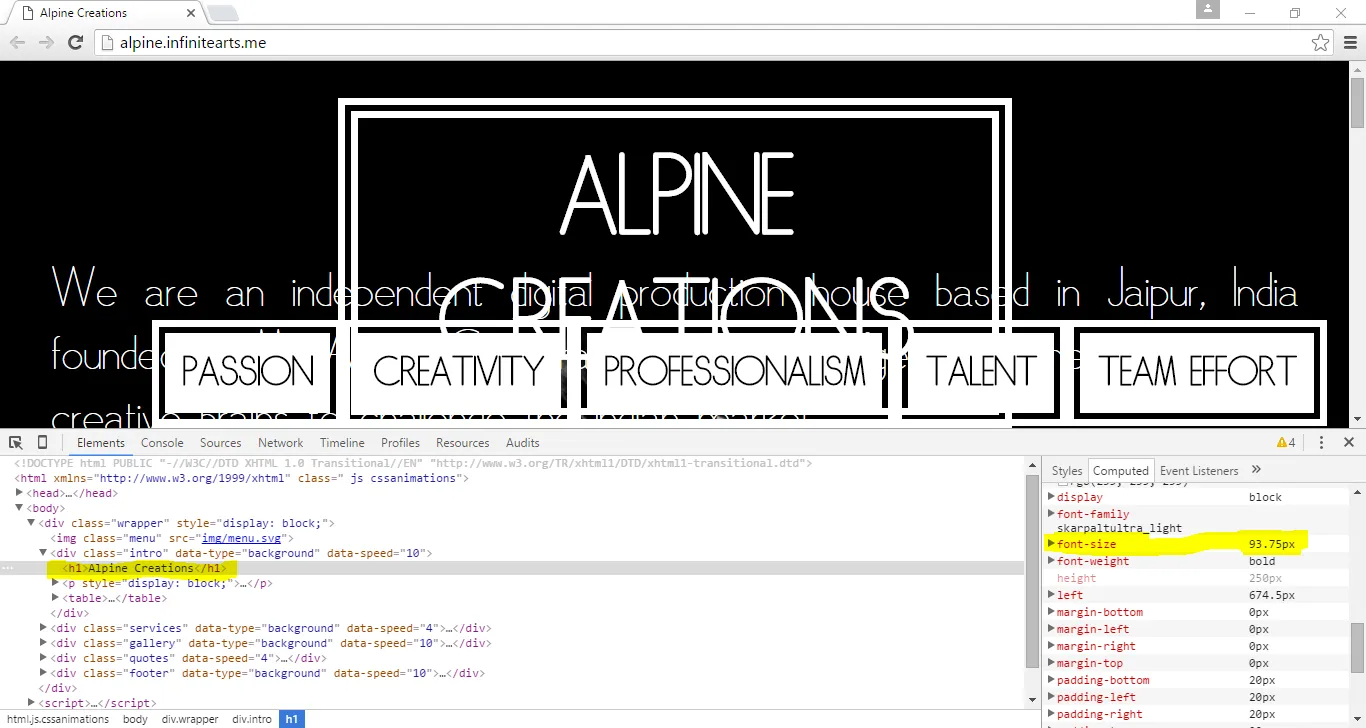Collapse the div class wrapper node
The height and width of the screenshot is (728, 1366).
(x=32, y=523)
